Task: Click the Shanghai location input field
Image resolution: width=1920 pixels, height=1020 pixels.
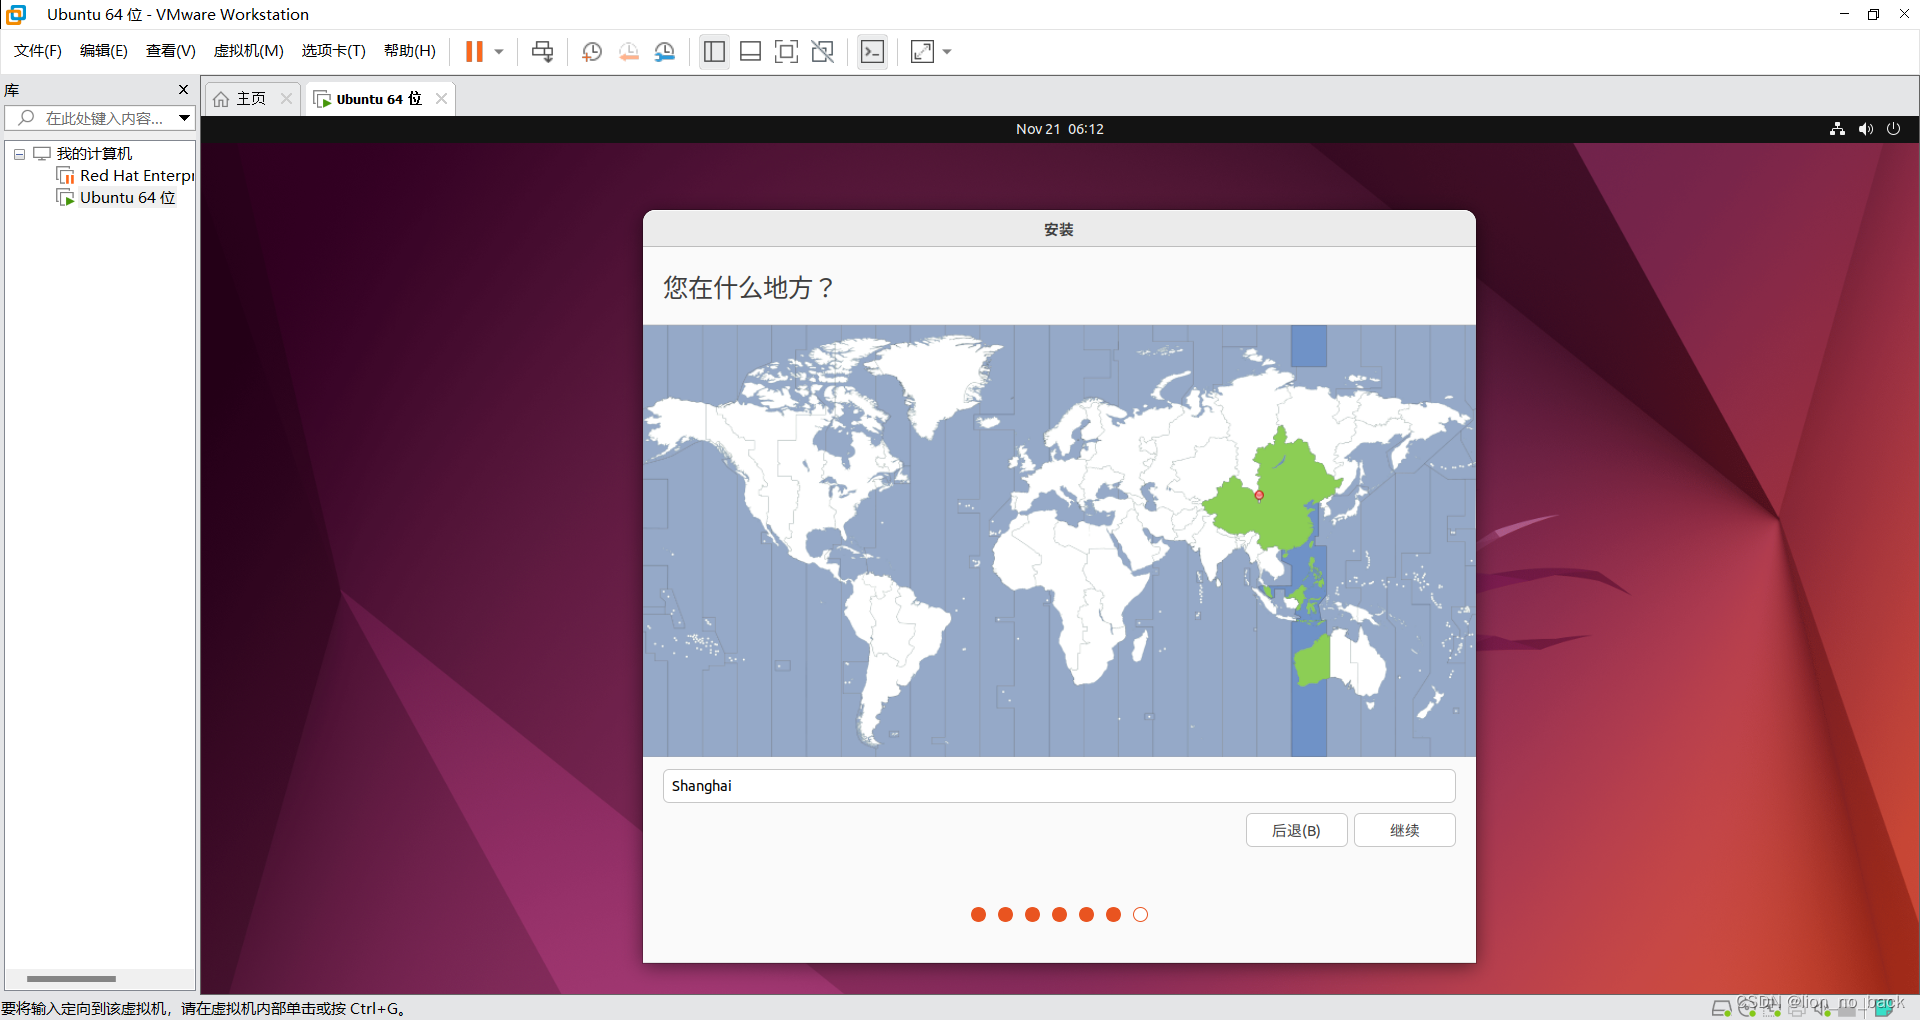Action: pyautogui.click(x=1059, y=786)
